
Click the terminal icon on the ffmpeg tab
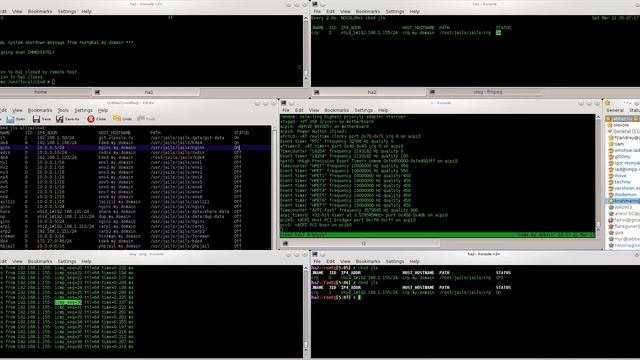point(432,92)
